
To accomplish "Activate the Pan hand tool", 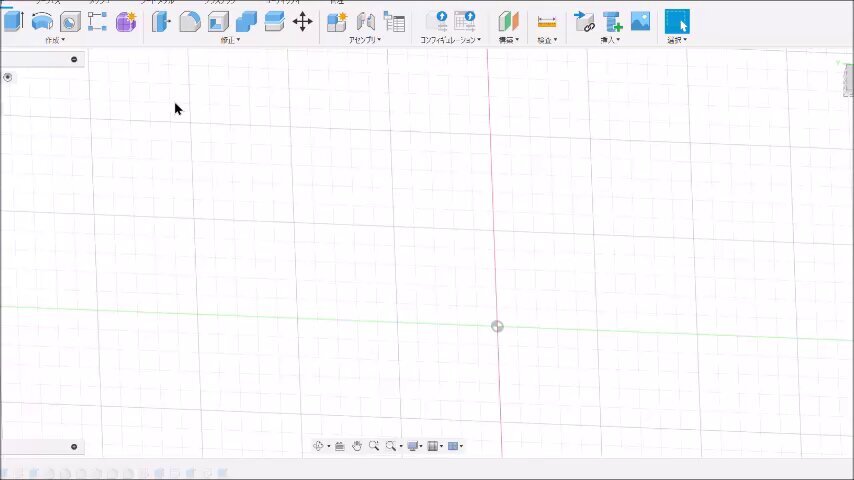I will click(x=357, y=446).
